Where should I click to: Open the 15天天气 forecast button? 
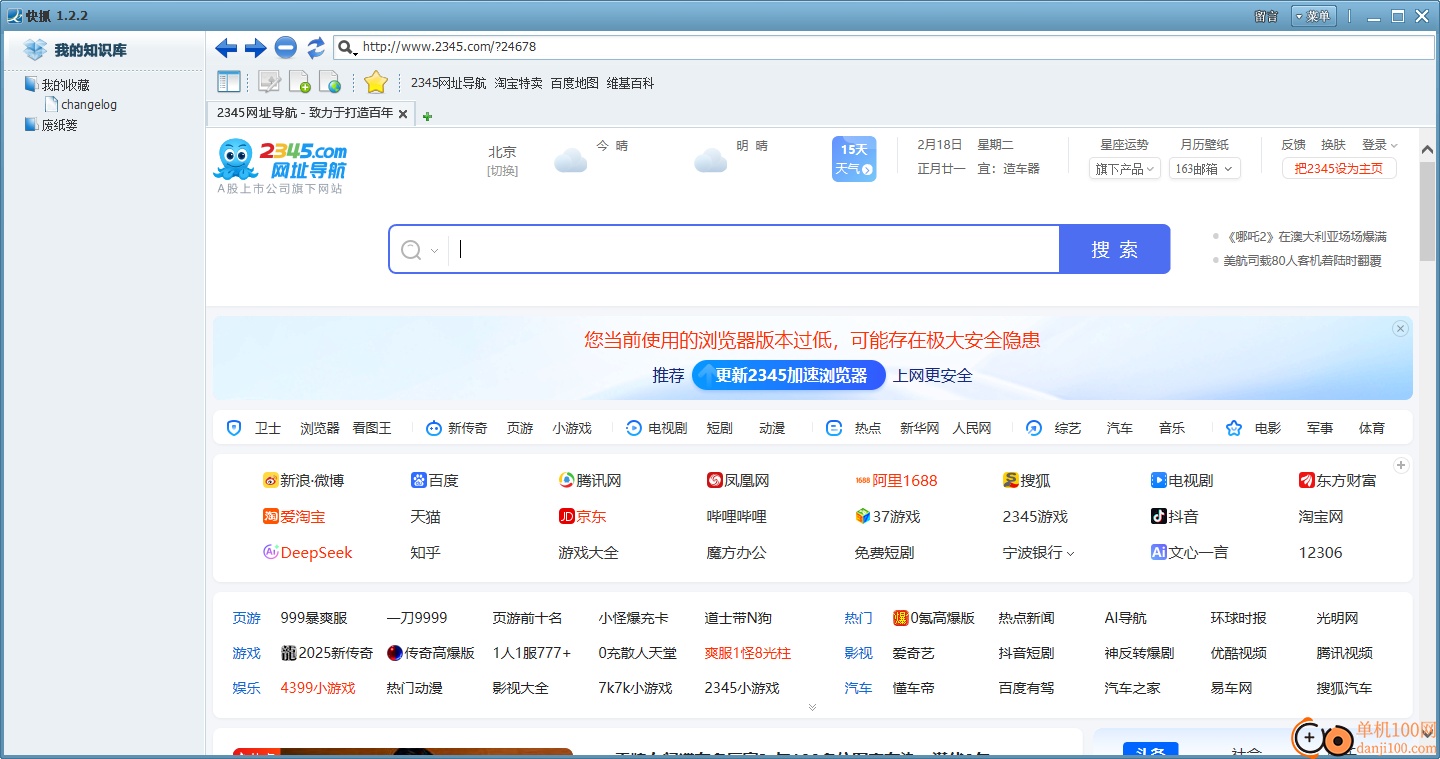[x=854, y=159]
